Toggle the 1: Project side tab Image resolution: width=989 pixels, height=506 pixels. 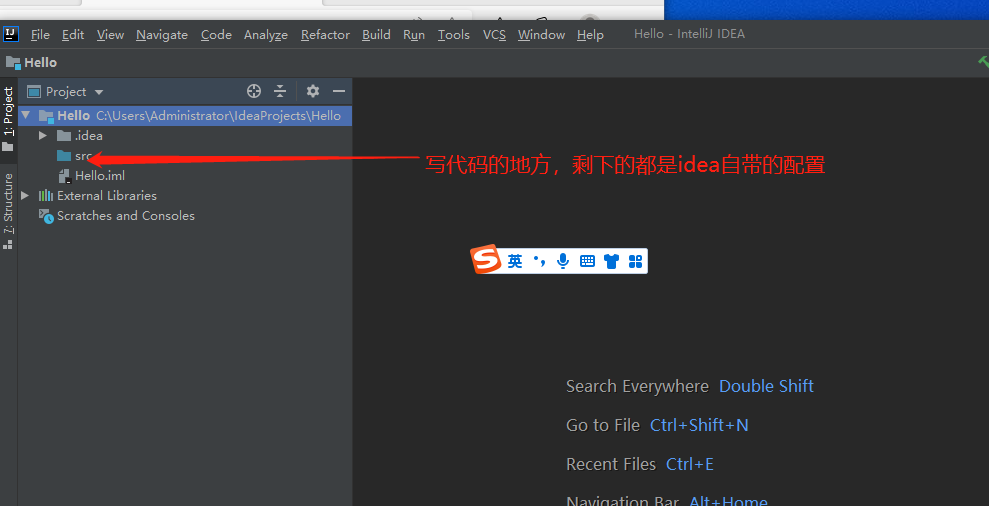point(8,119)
